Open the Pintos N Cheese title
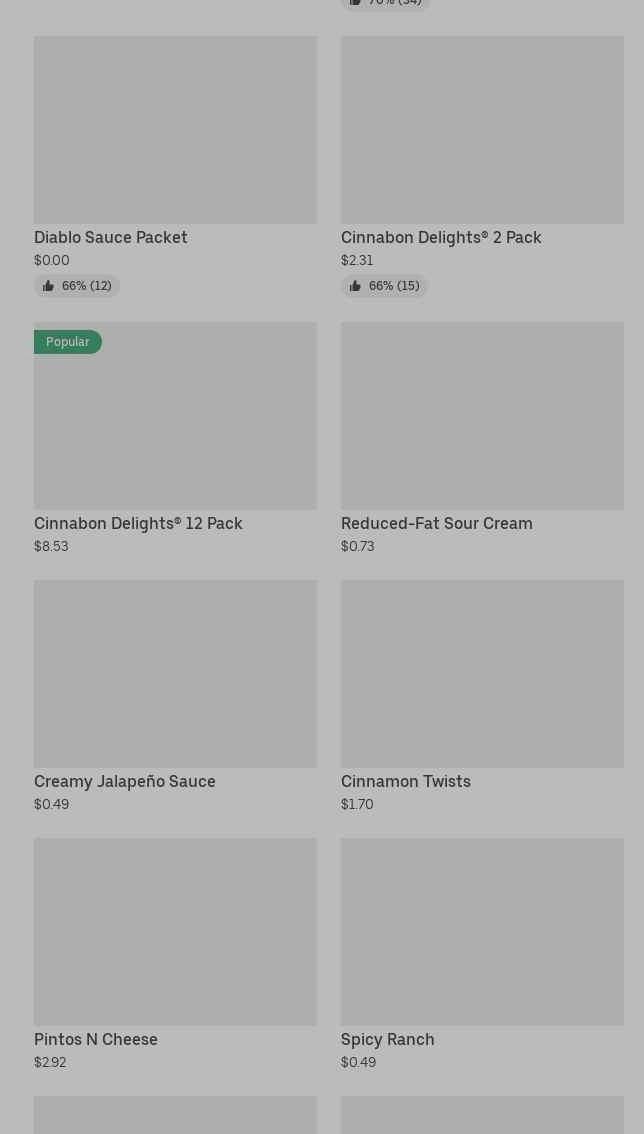Image resolution: width=644 pixels, height=1134 pixels. pyautogui.click(x=96, y=1040)
